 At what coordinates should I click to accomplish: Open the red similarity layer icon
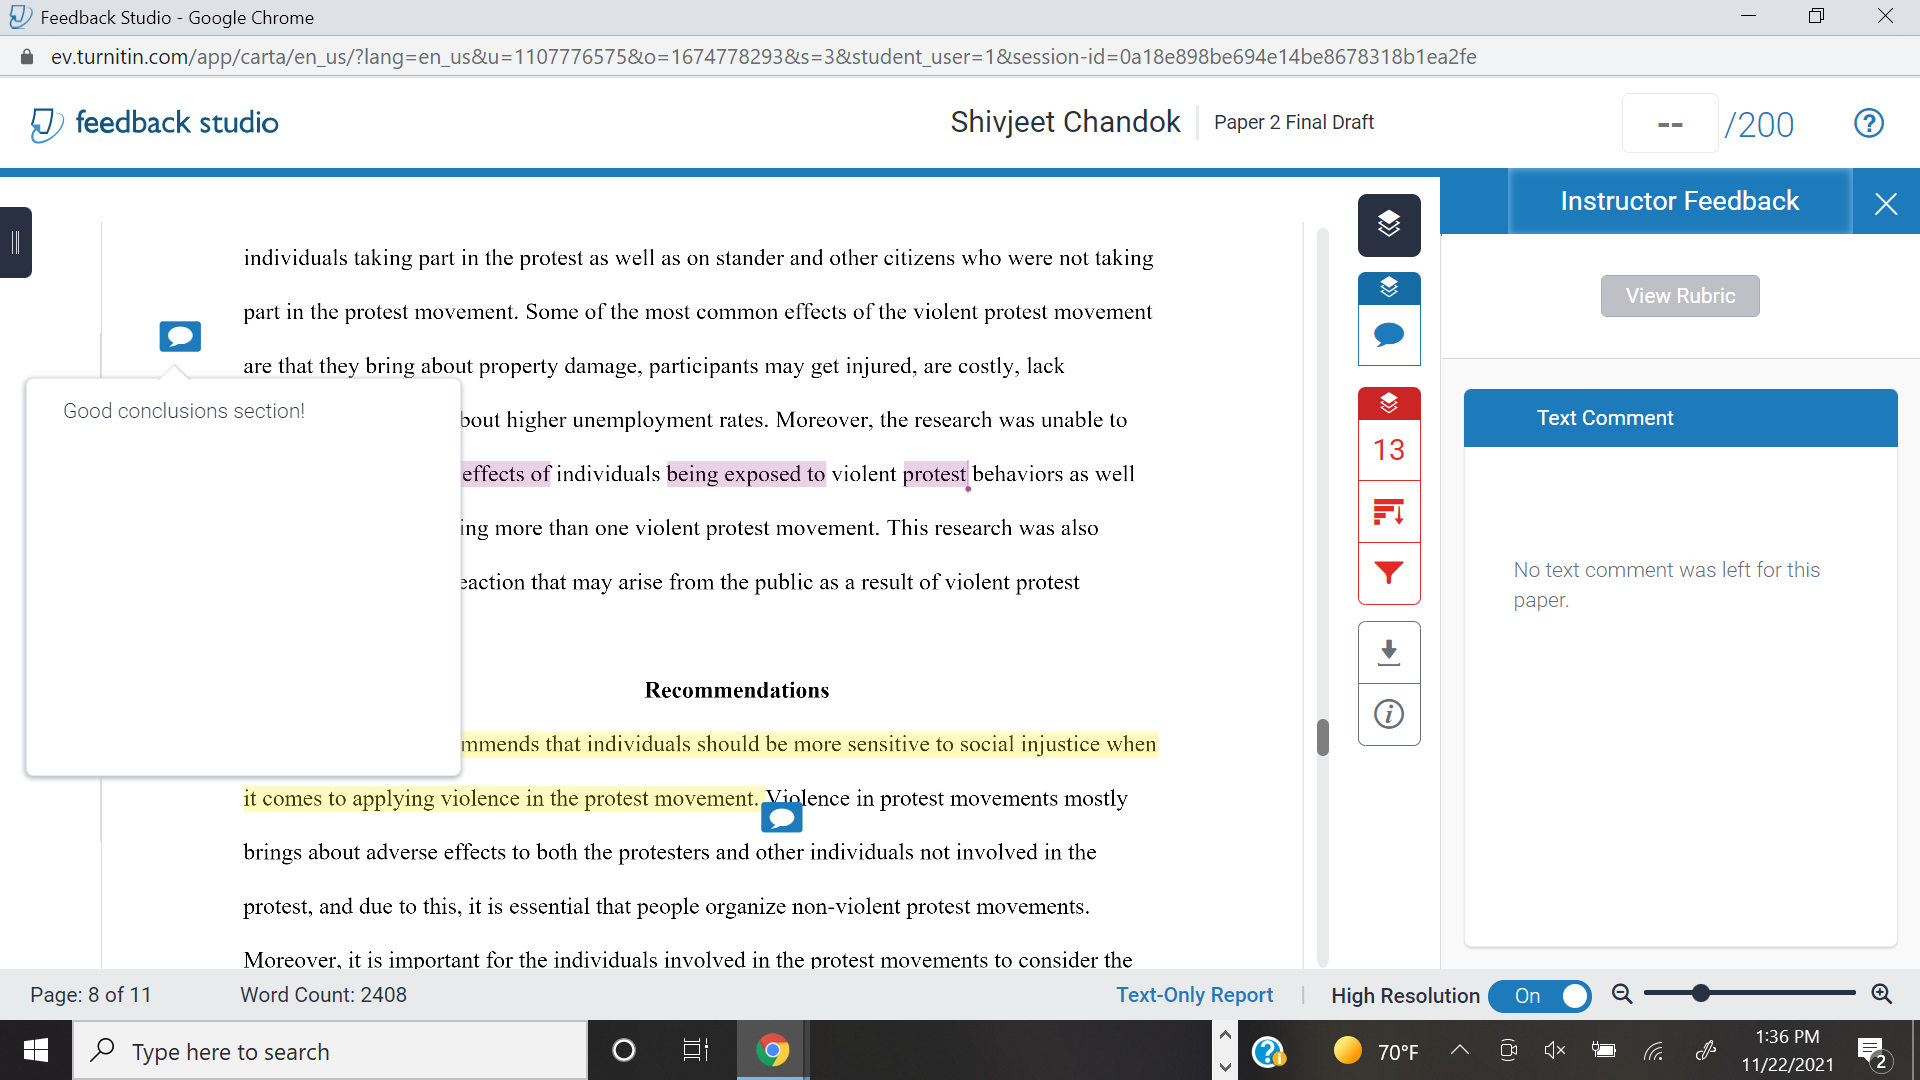(1389, 403)
